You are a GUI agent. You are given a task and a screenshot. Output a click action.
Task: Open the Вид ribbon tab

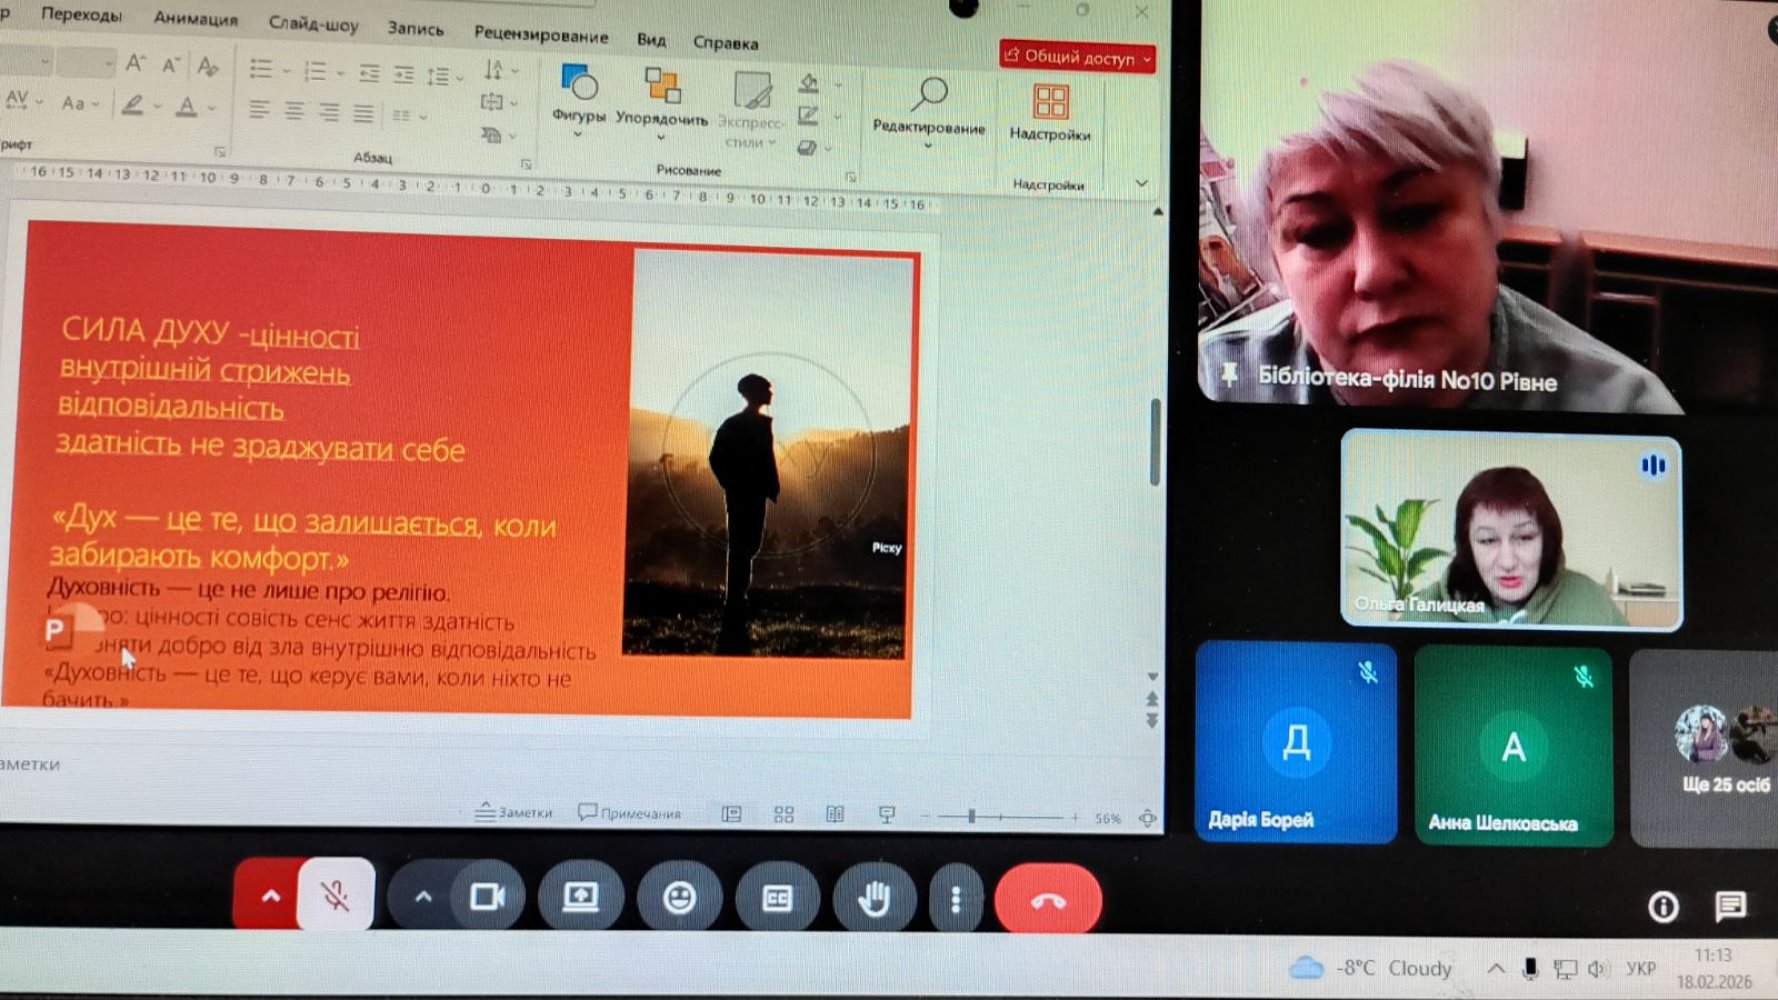[x=651, y=40]
